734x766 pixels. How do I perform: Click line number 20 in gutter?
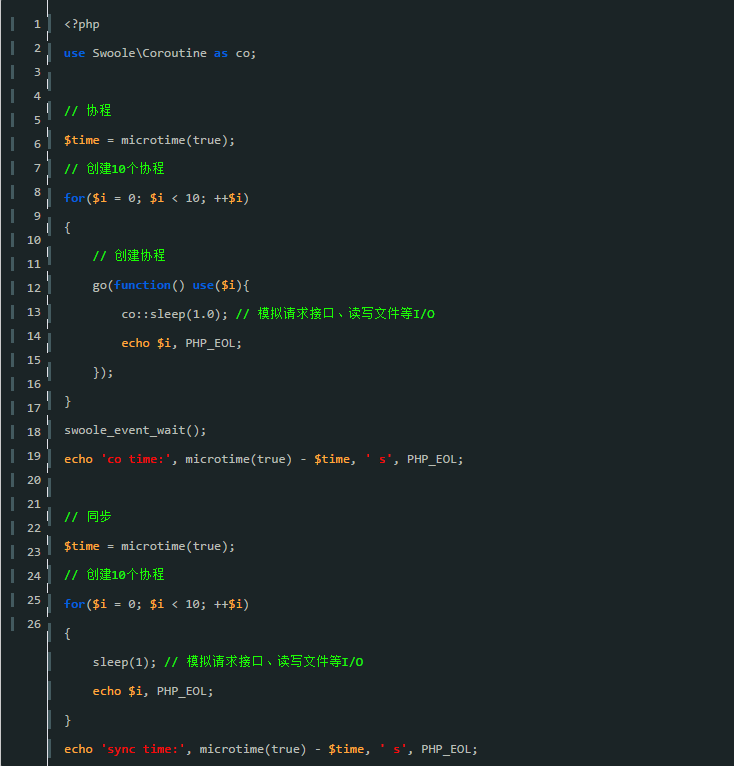click(34, 480)
